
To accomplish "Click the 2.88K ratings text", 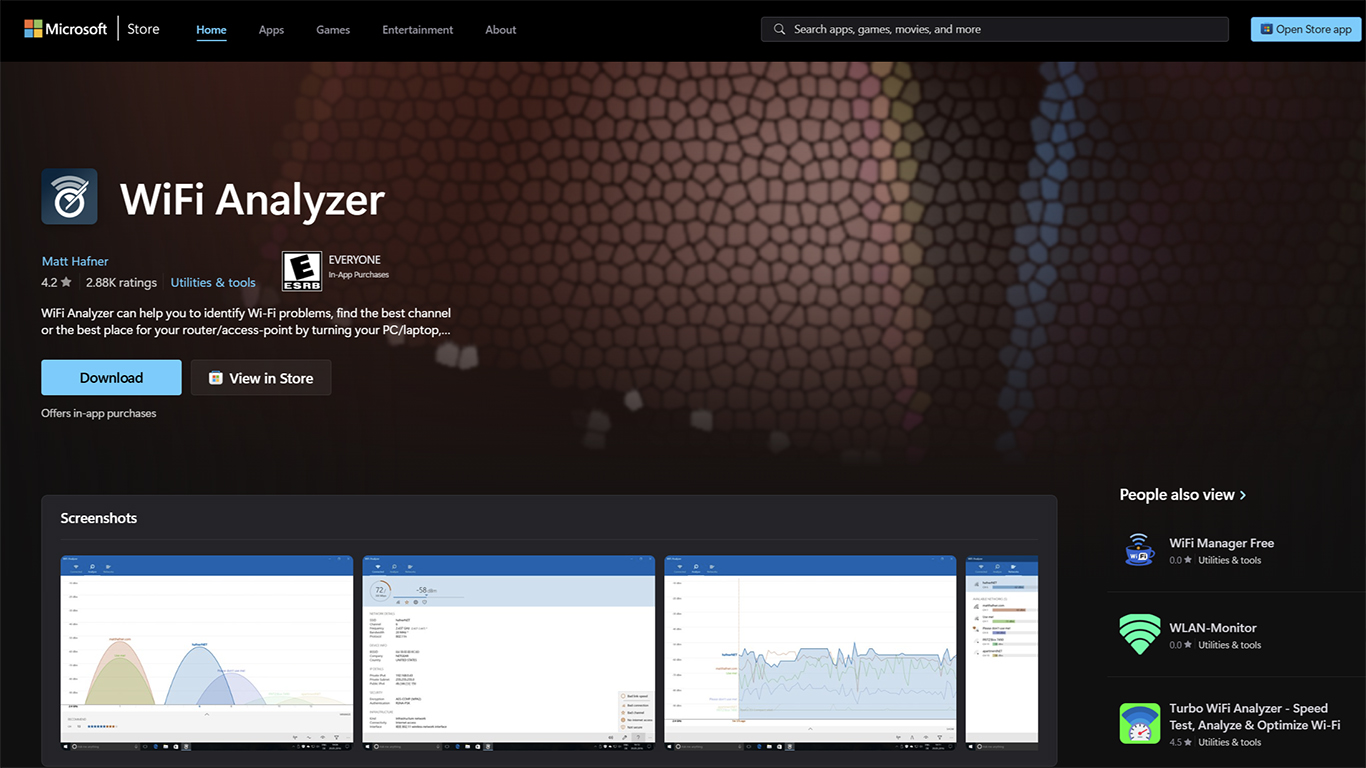I will click(x=121, y=283).
